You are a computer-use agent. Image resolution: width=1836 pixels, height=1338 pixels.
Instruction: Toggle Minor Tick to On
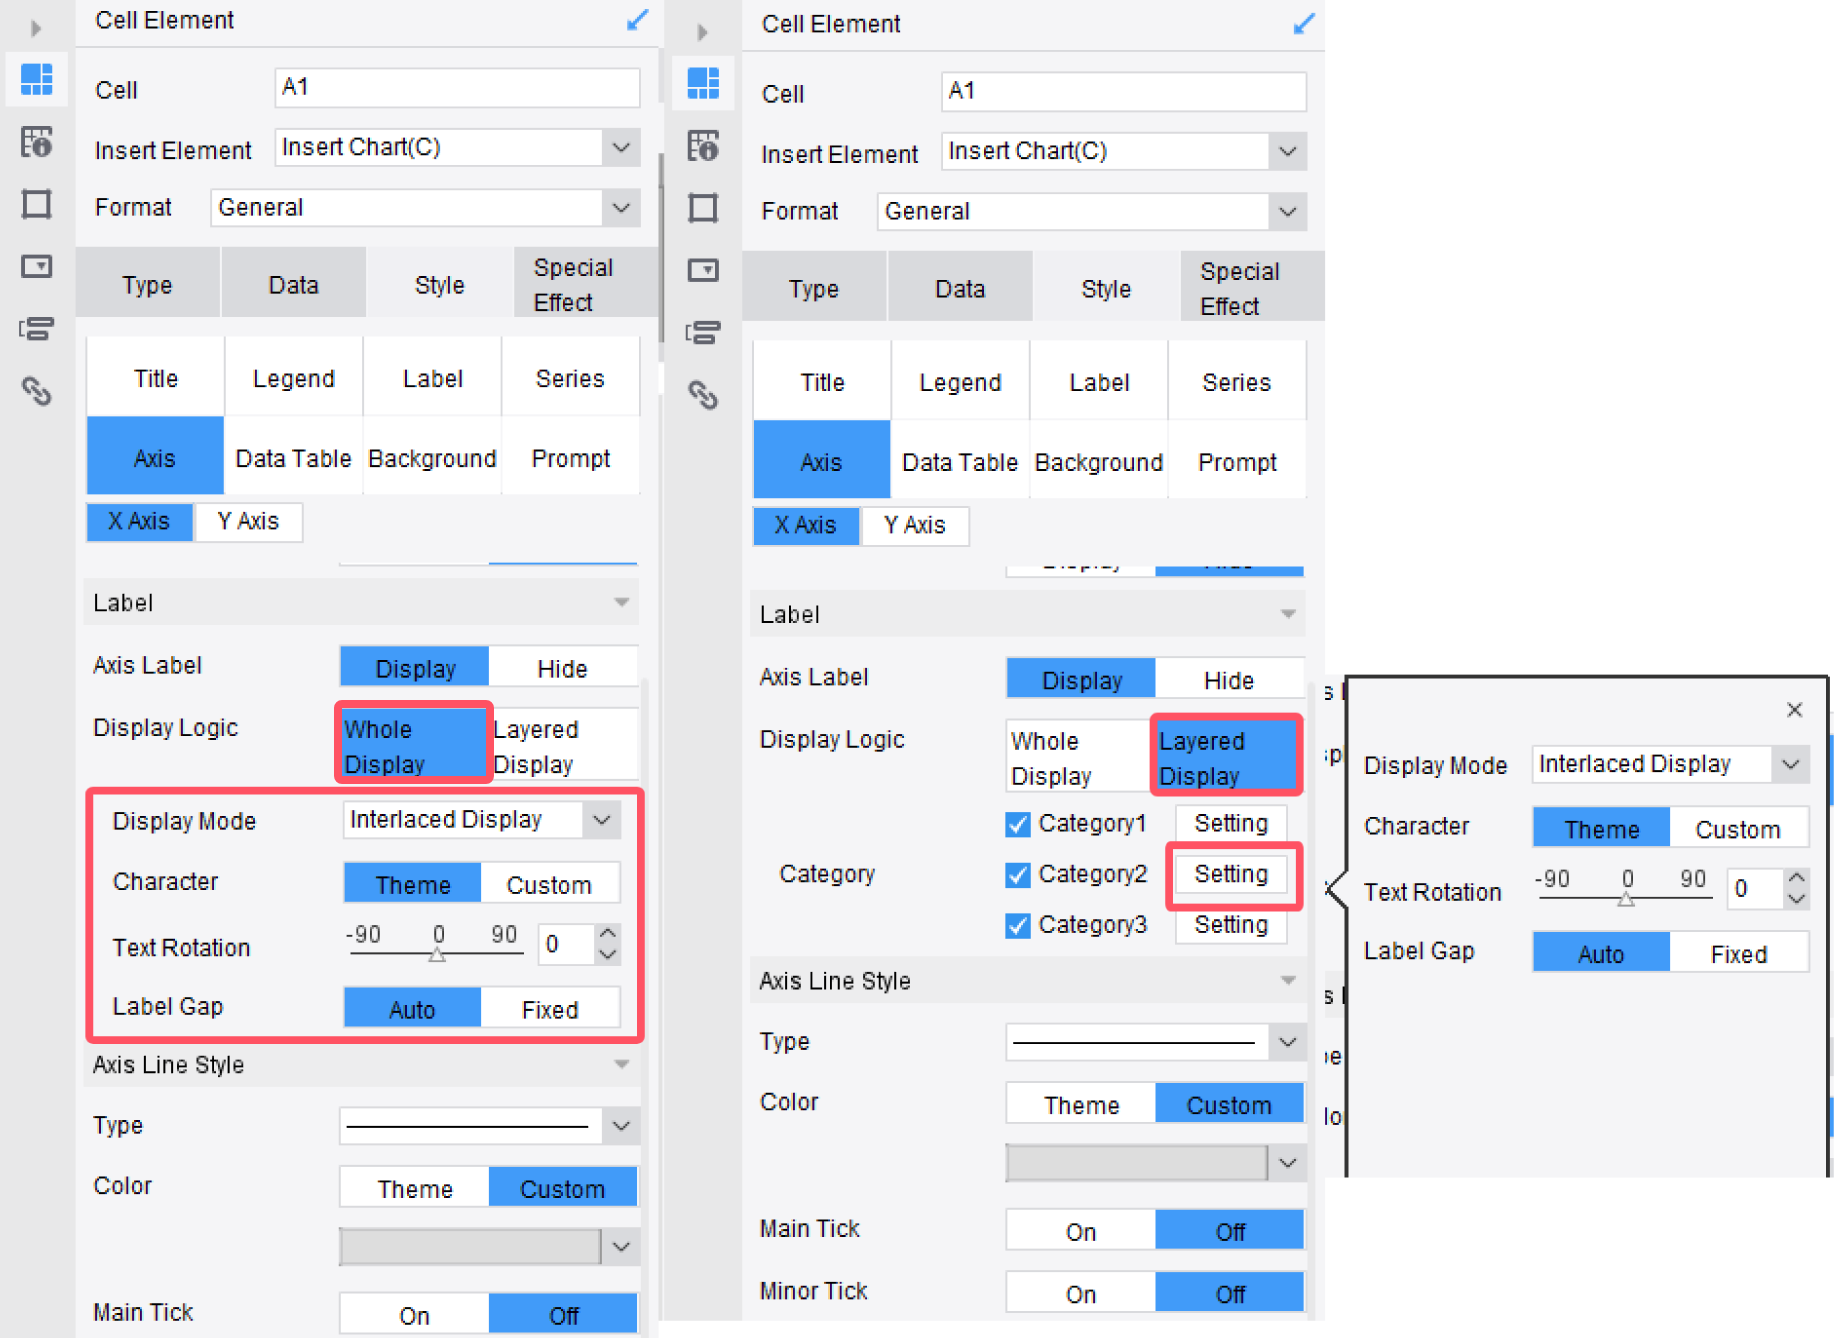(1079, 1291)
